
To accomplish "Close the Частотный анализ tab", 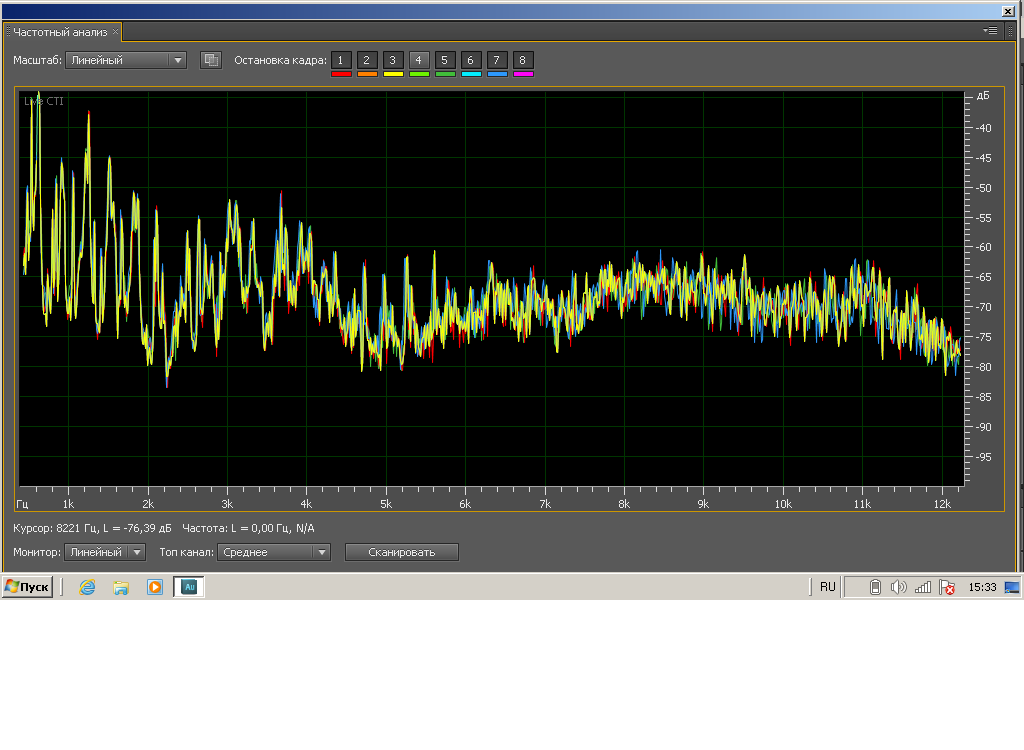I will [115, 32].
